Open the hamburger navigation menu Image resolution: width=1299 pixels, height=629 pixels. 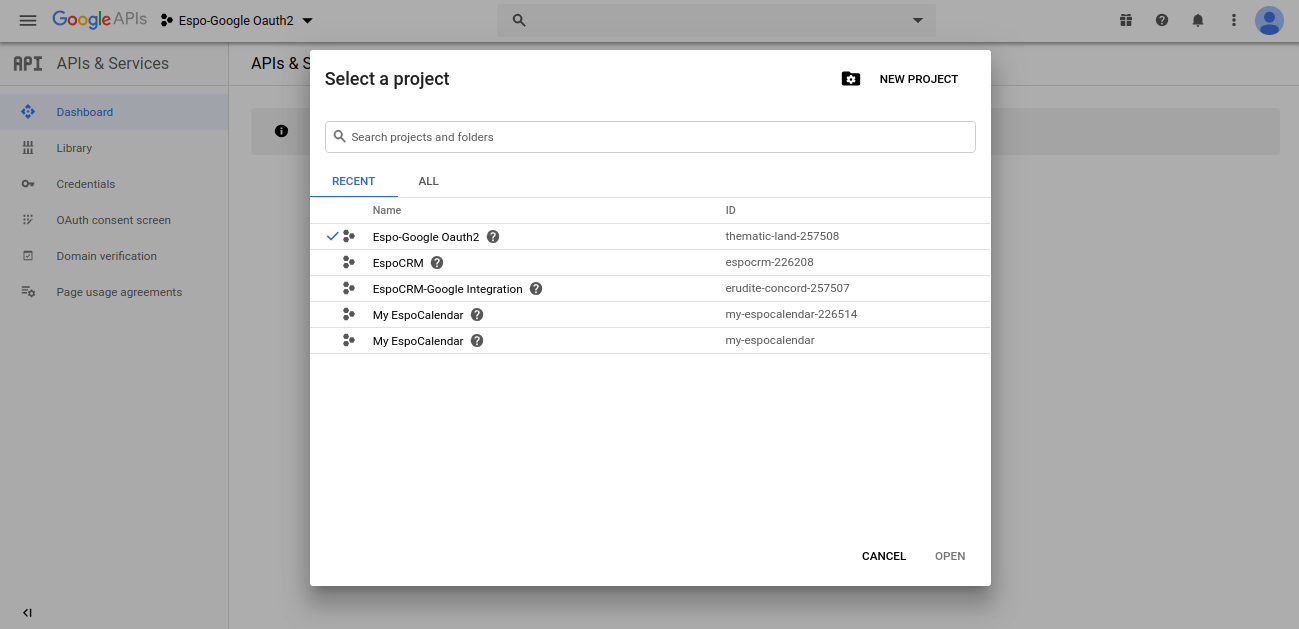tap(28, 20)
